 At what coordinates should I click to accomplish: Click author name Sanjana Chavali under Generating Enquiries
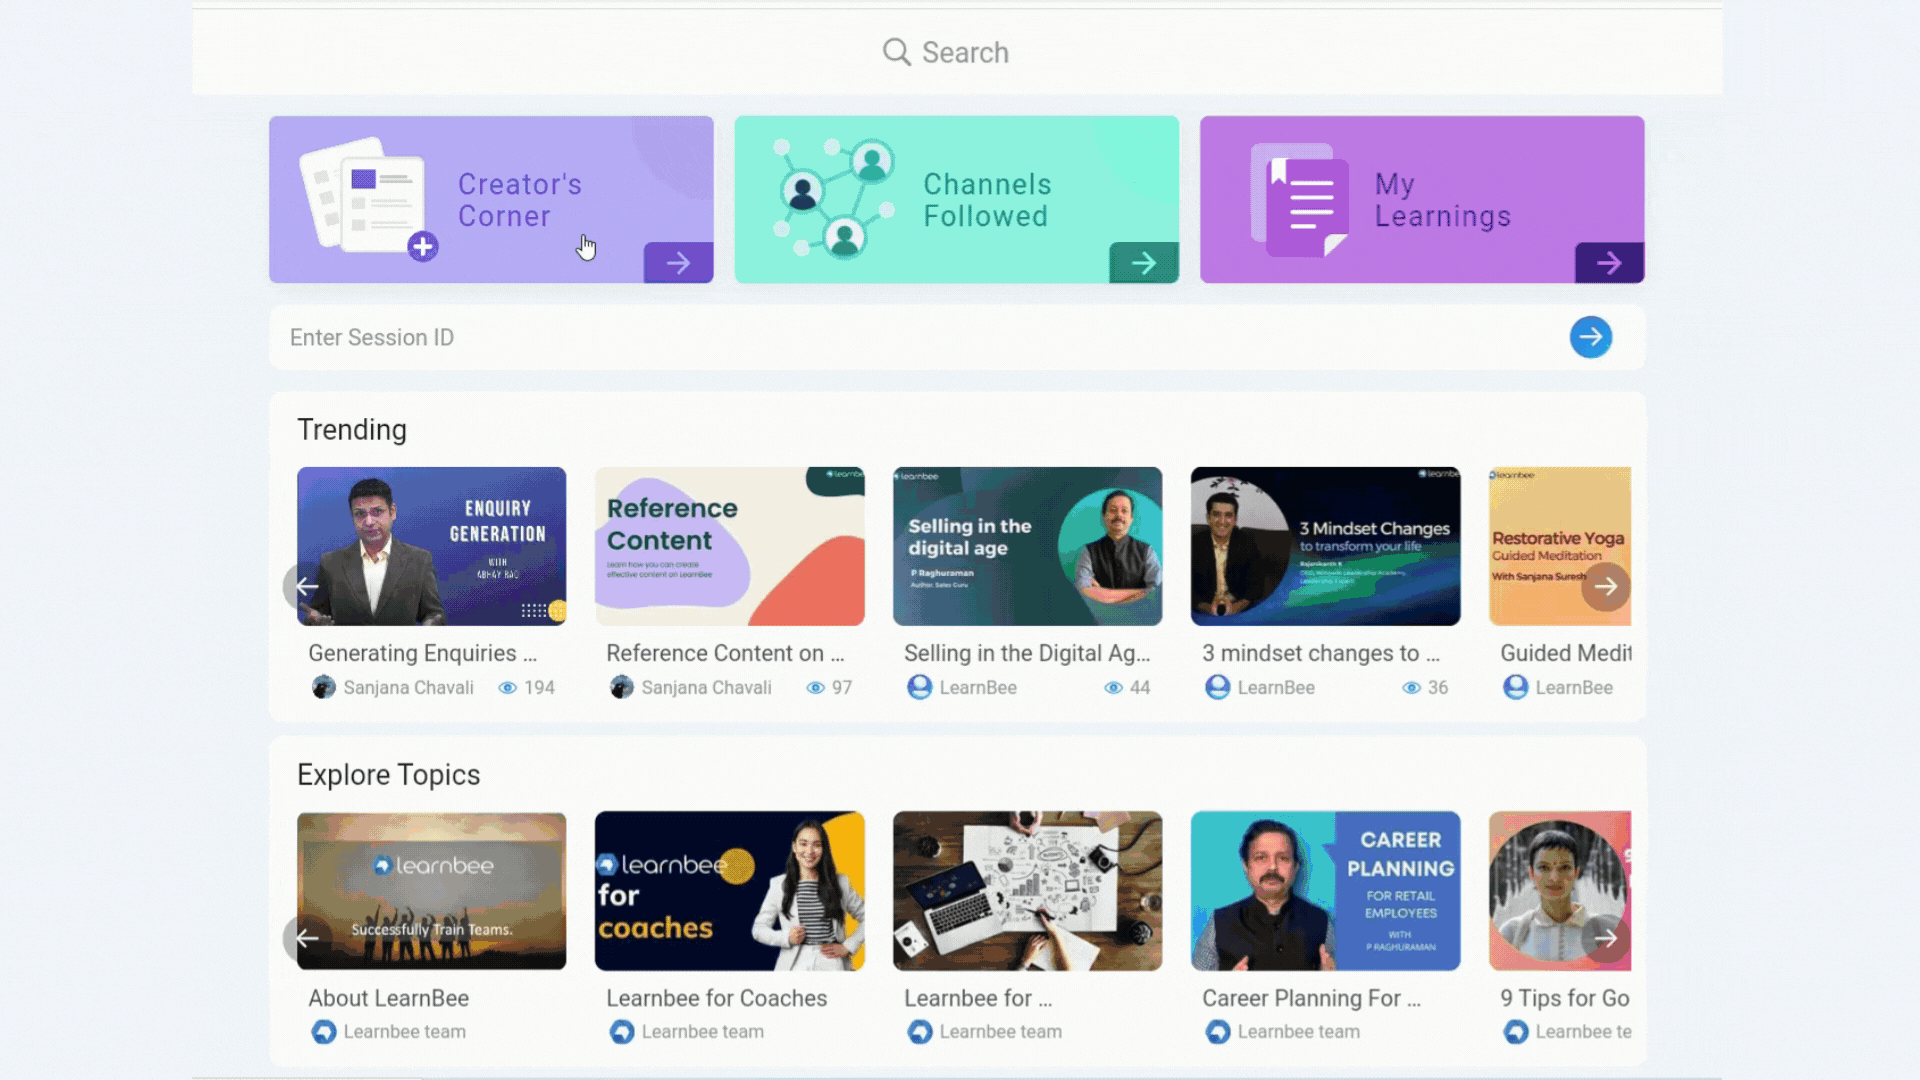point(408,688)
